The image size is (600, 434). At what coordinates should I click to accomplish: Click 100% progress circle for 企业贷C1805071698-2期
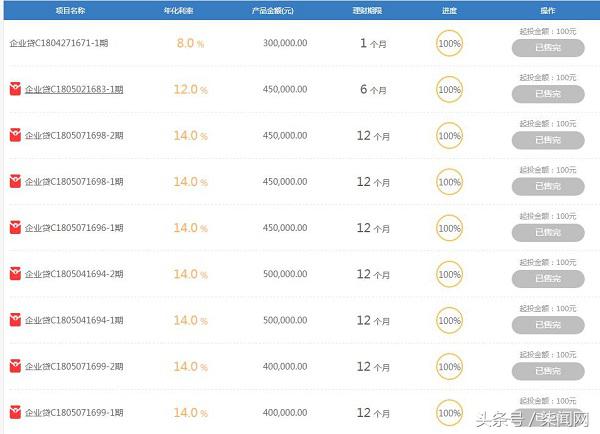[449, 136]
